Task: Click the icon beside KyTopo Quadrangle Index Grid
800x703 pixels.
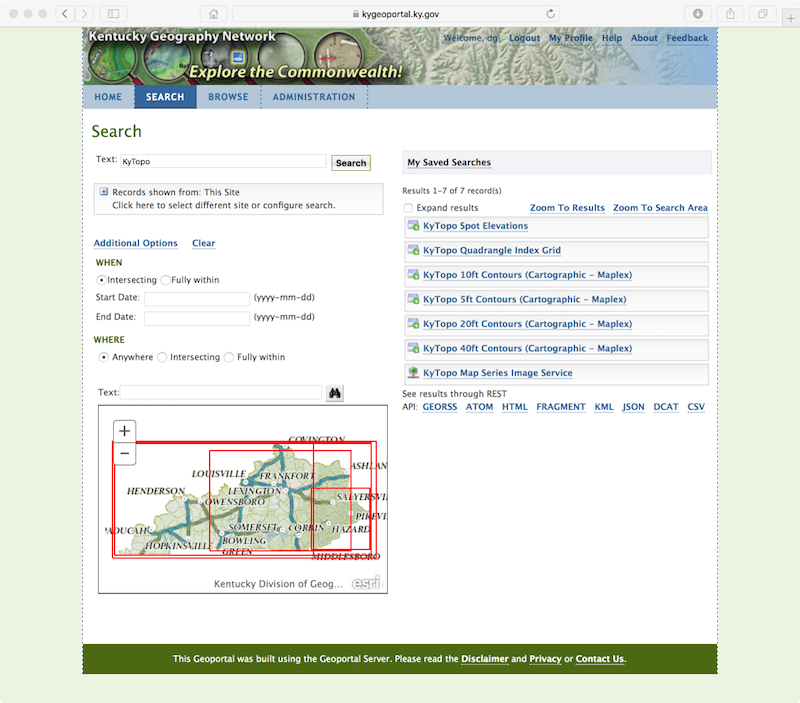Action: coord(413,250)
